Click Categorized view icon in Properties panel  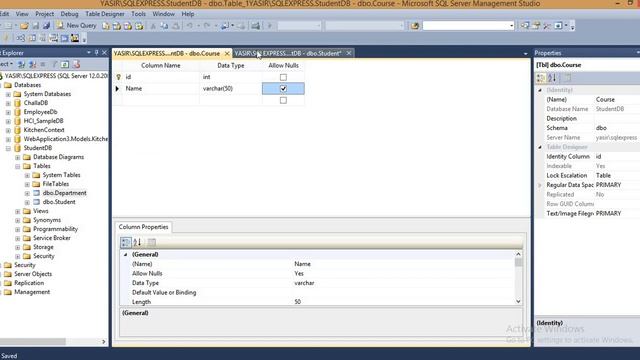[x=541, y=78]
